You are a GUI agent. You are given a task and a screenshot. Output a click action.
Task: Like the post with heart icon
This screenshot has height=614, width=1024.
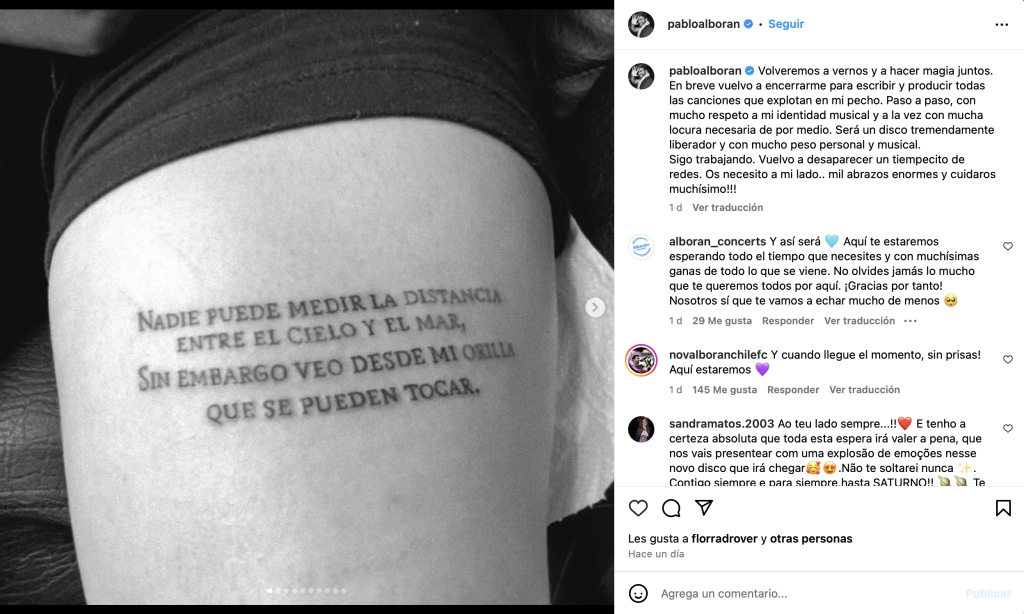coord(638,508)
